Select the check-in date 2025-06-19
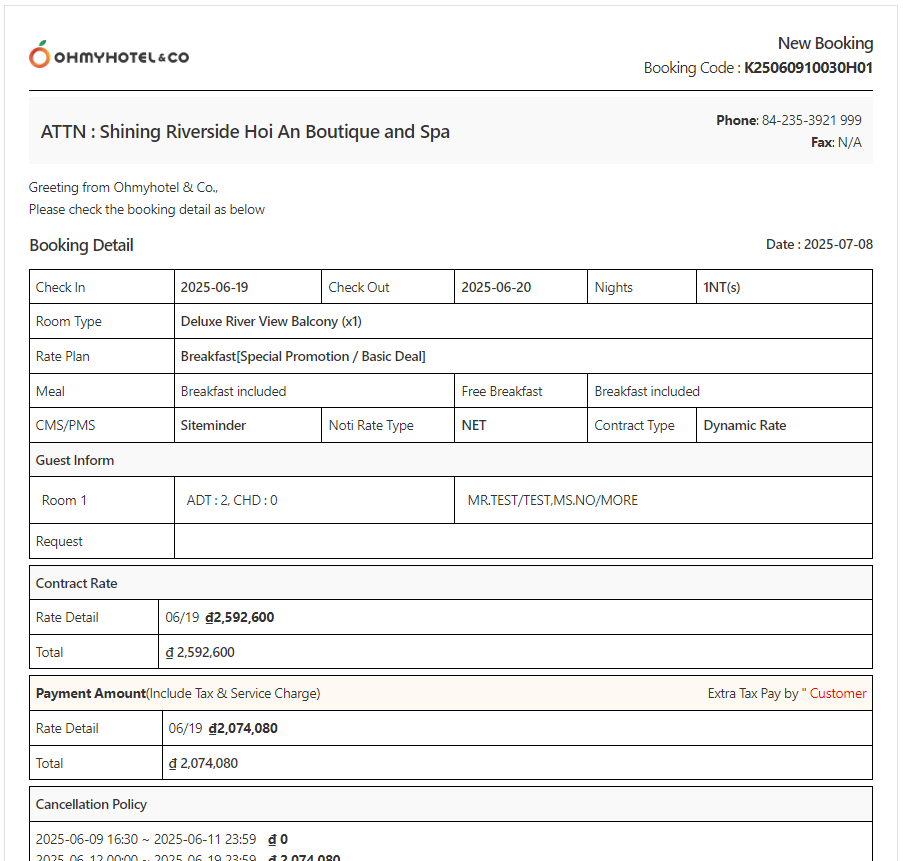 click(x=214, y=287)
